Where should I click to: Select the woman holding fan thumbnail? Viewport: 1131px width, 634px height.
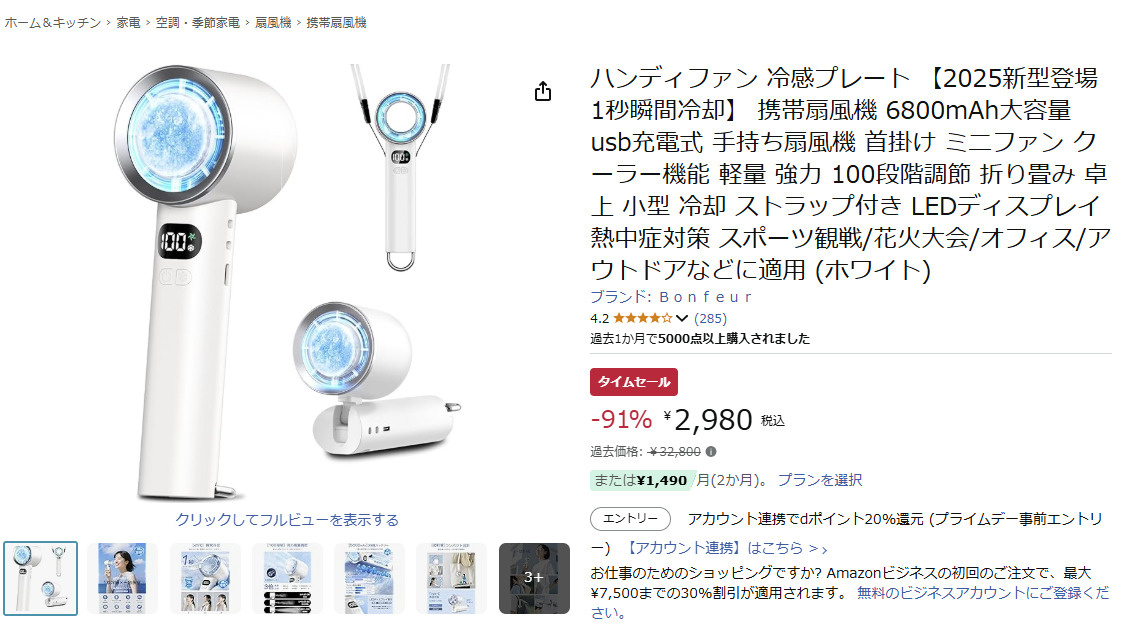122,578
